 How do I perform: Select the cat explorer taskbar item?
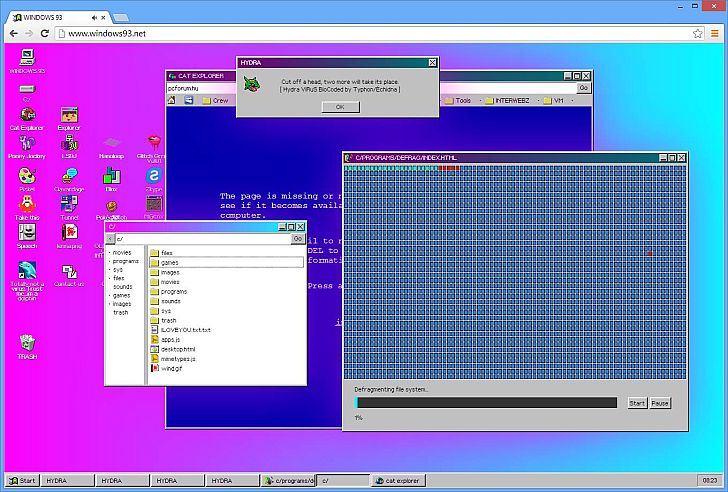pos(398,481)
